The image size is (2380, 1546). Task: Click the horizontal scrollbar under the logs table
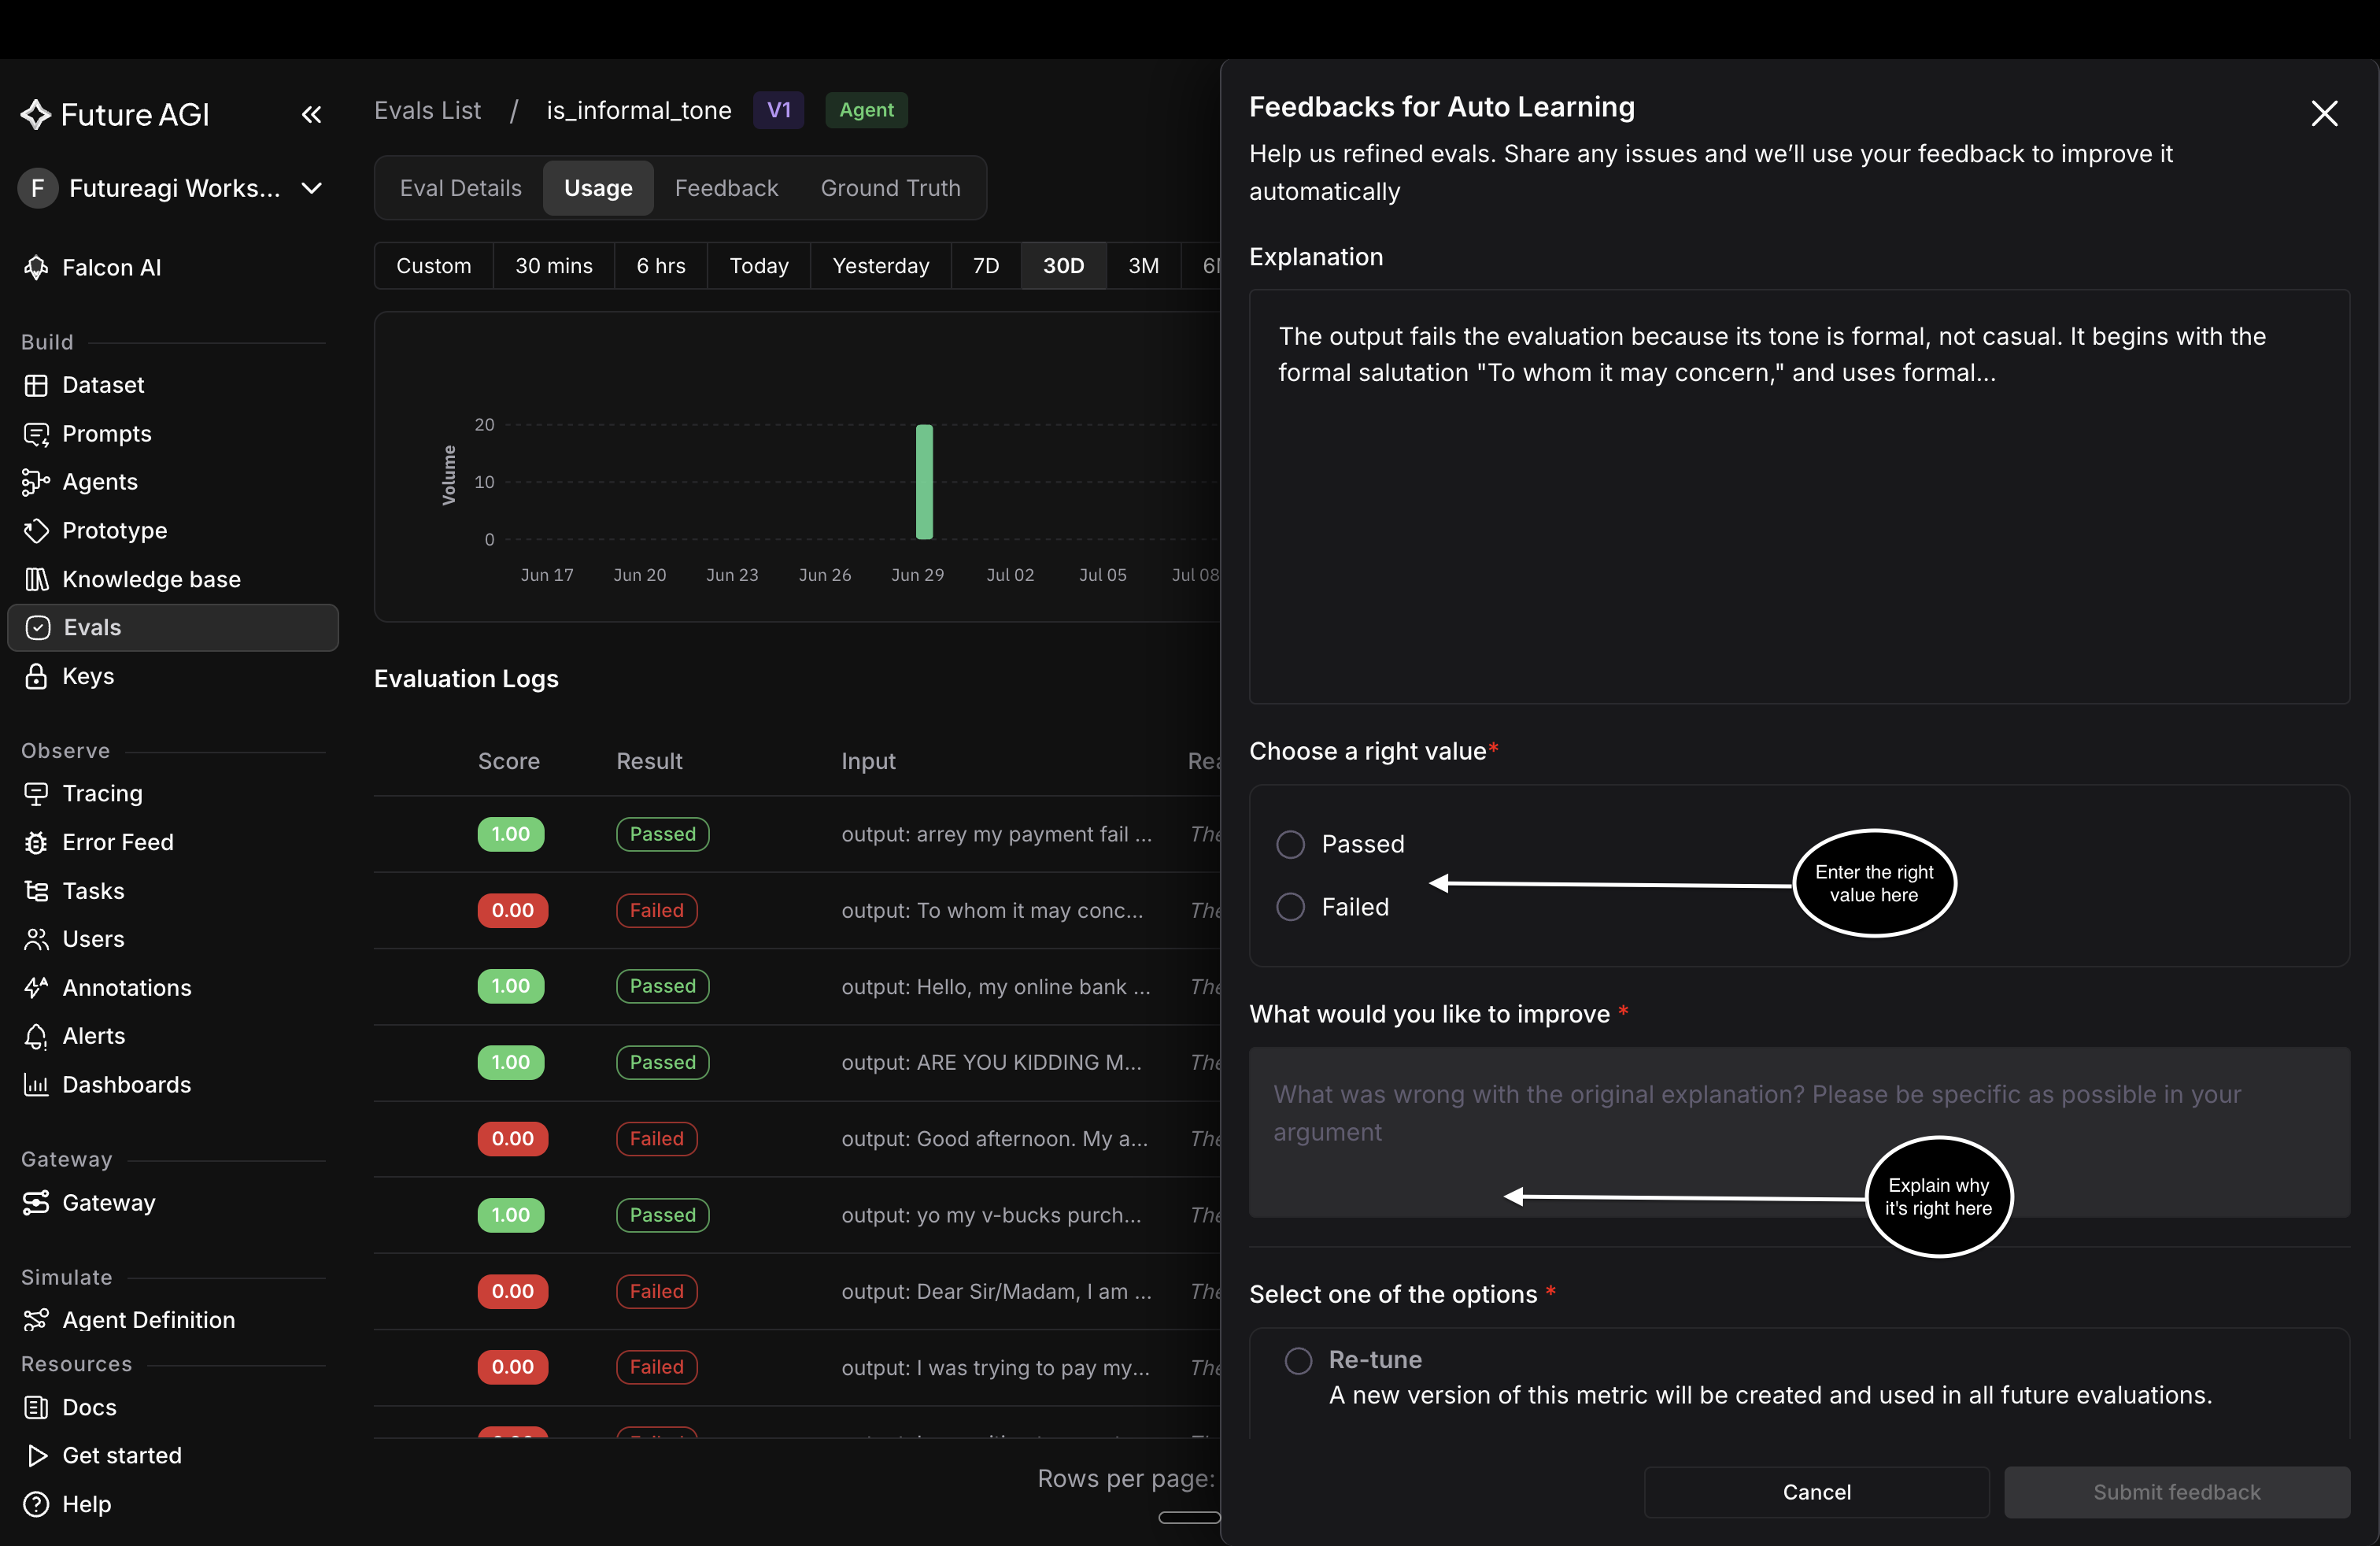(1189, 1518)
